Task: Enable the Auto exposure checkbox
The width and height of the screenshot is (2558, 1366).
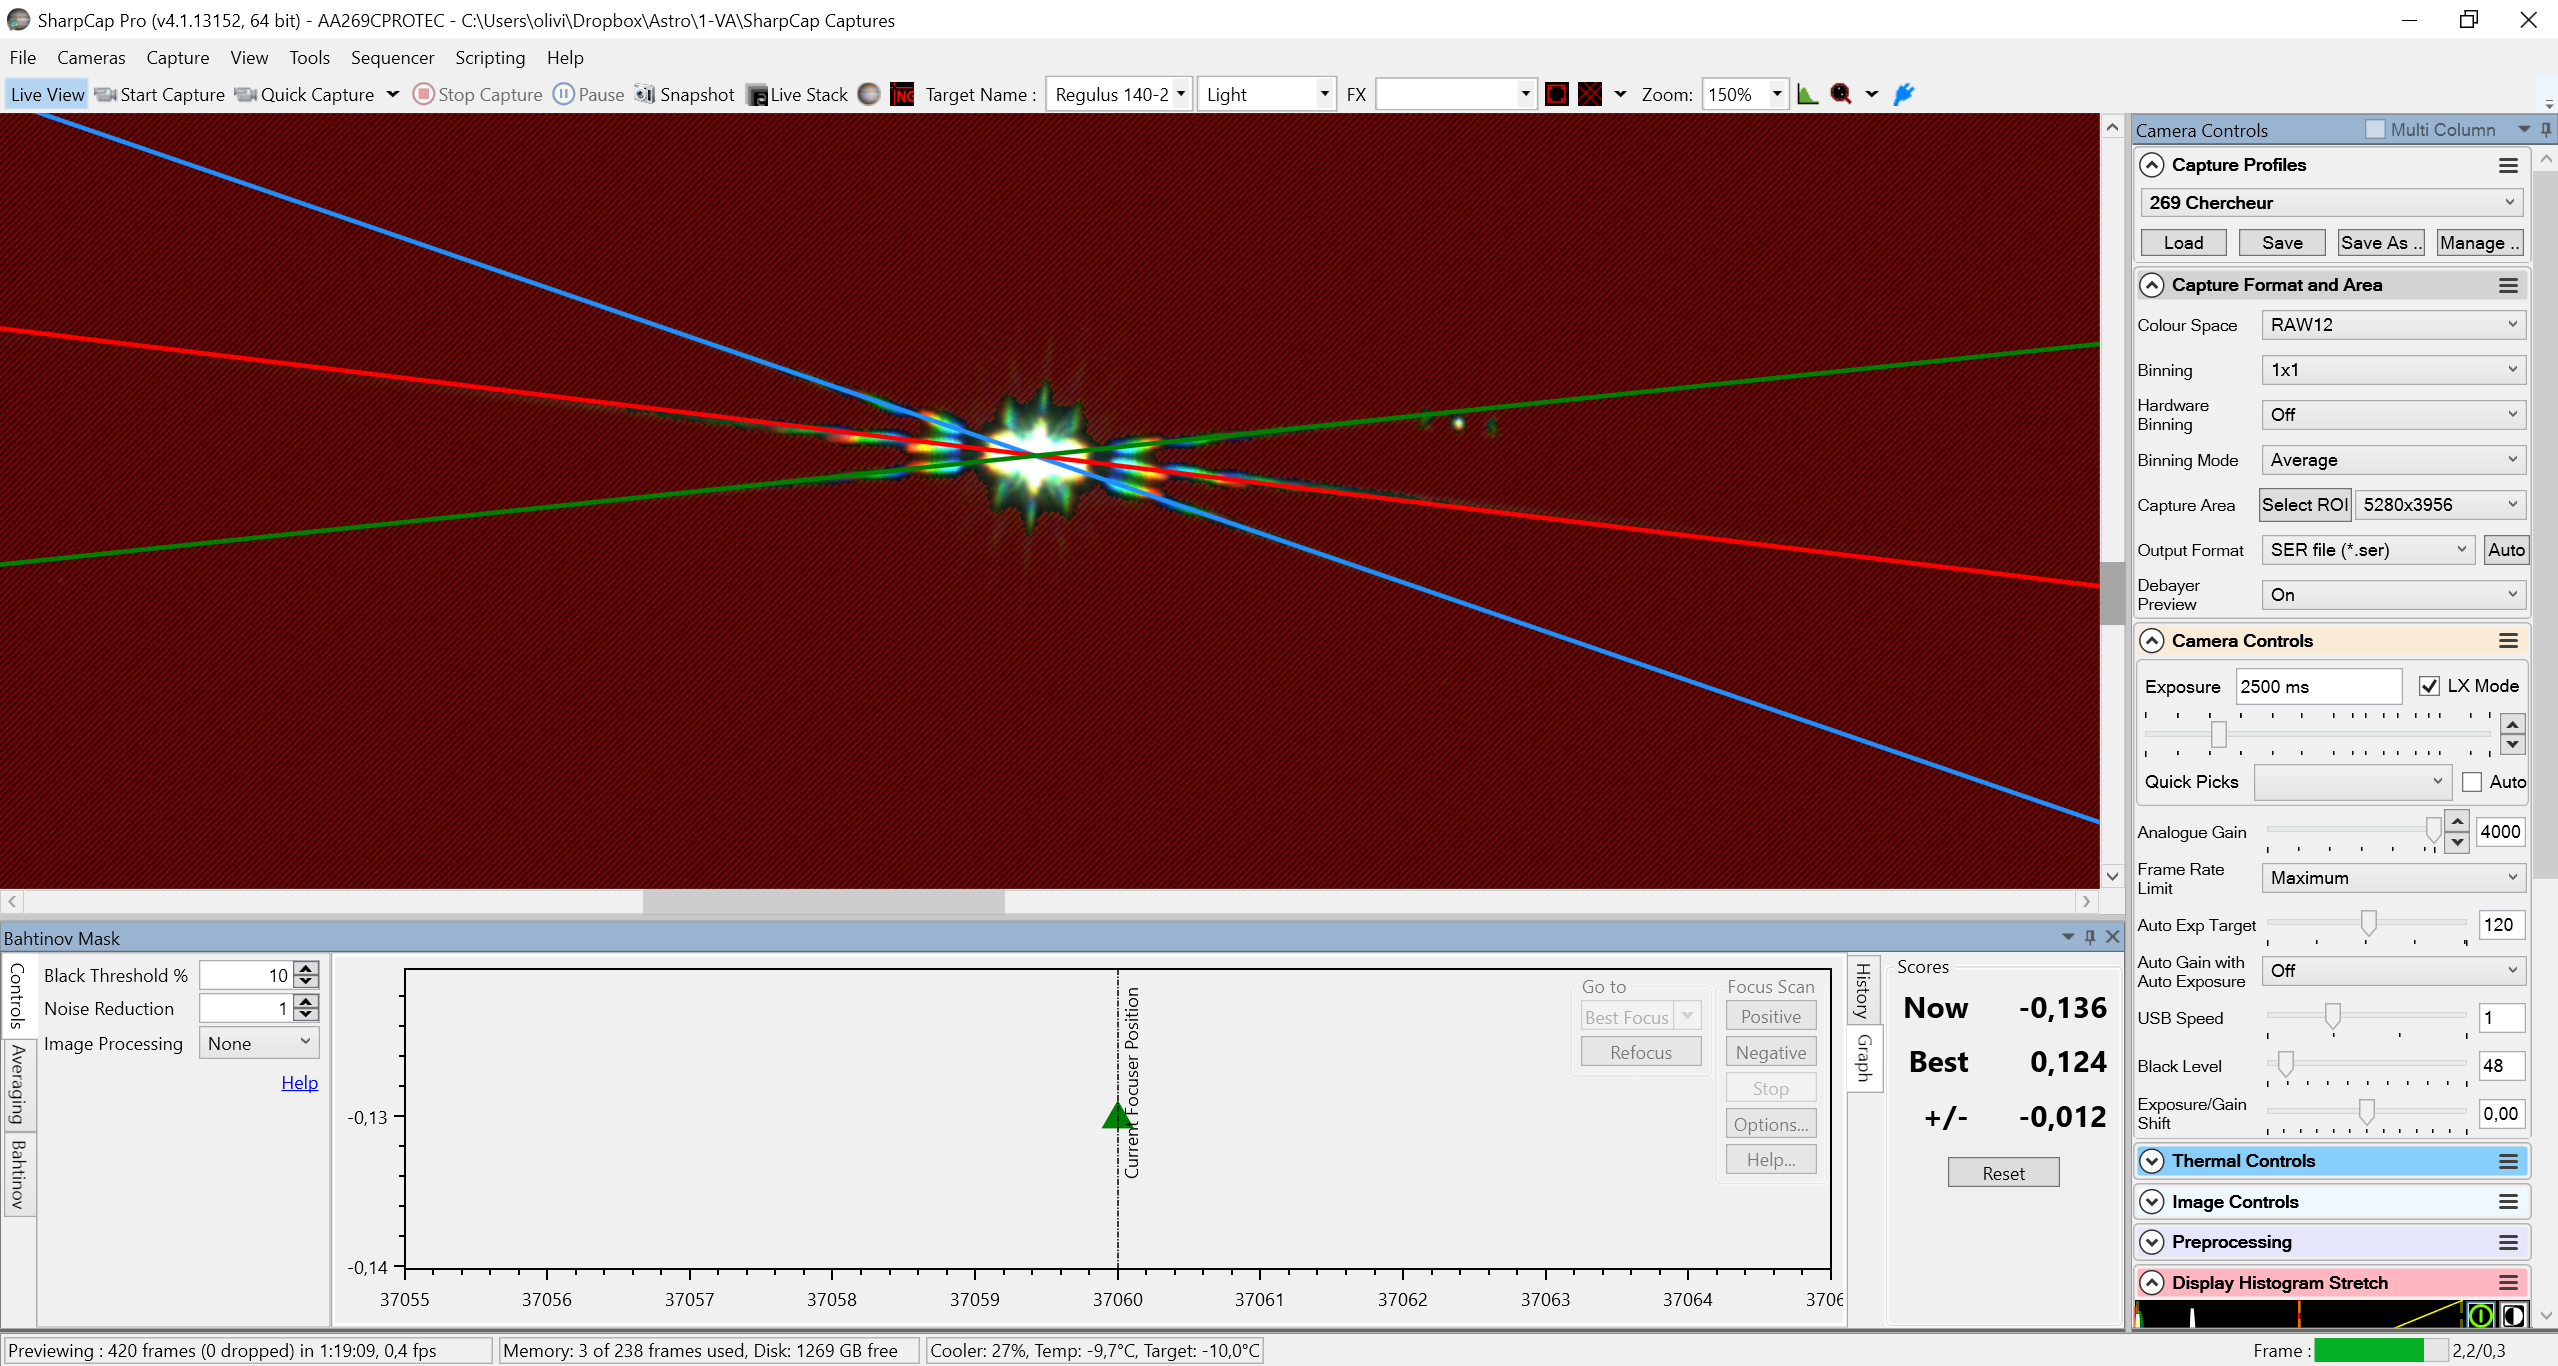Action: (x=2472, y=782)
